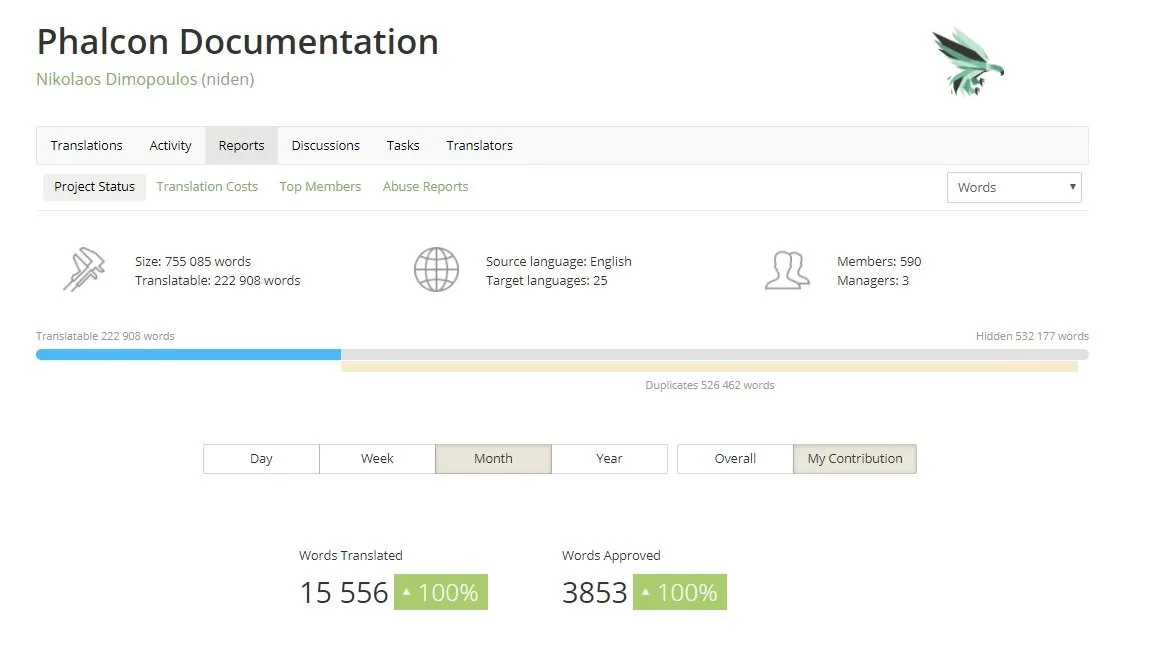This screenshot has height=645, width=1166.
Task: Set period to Week
Action: 377,459
